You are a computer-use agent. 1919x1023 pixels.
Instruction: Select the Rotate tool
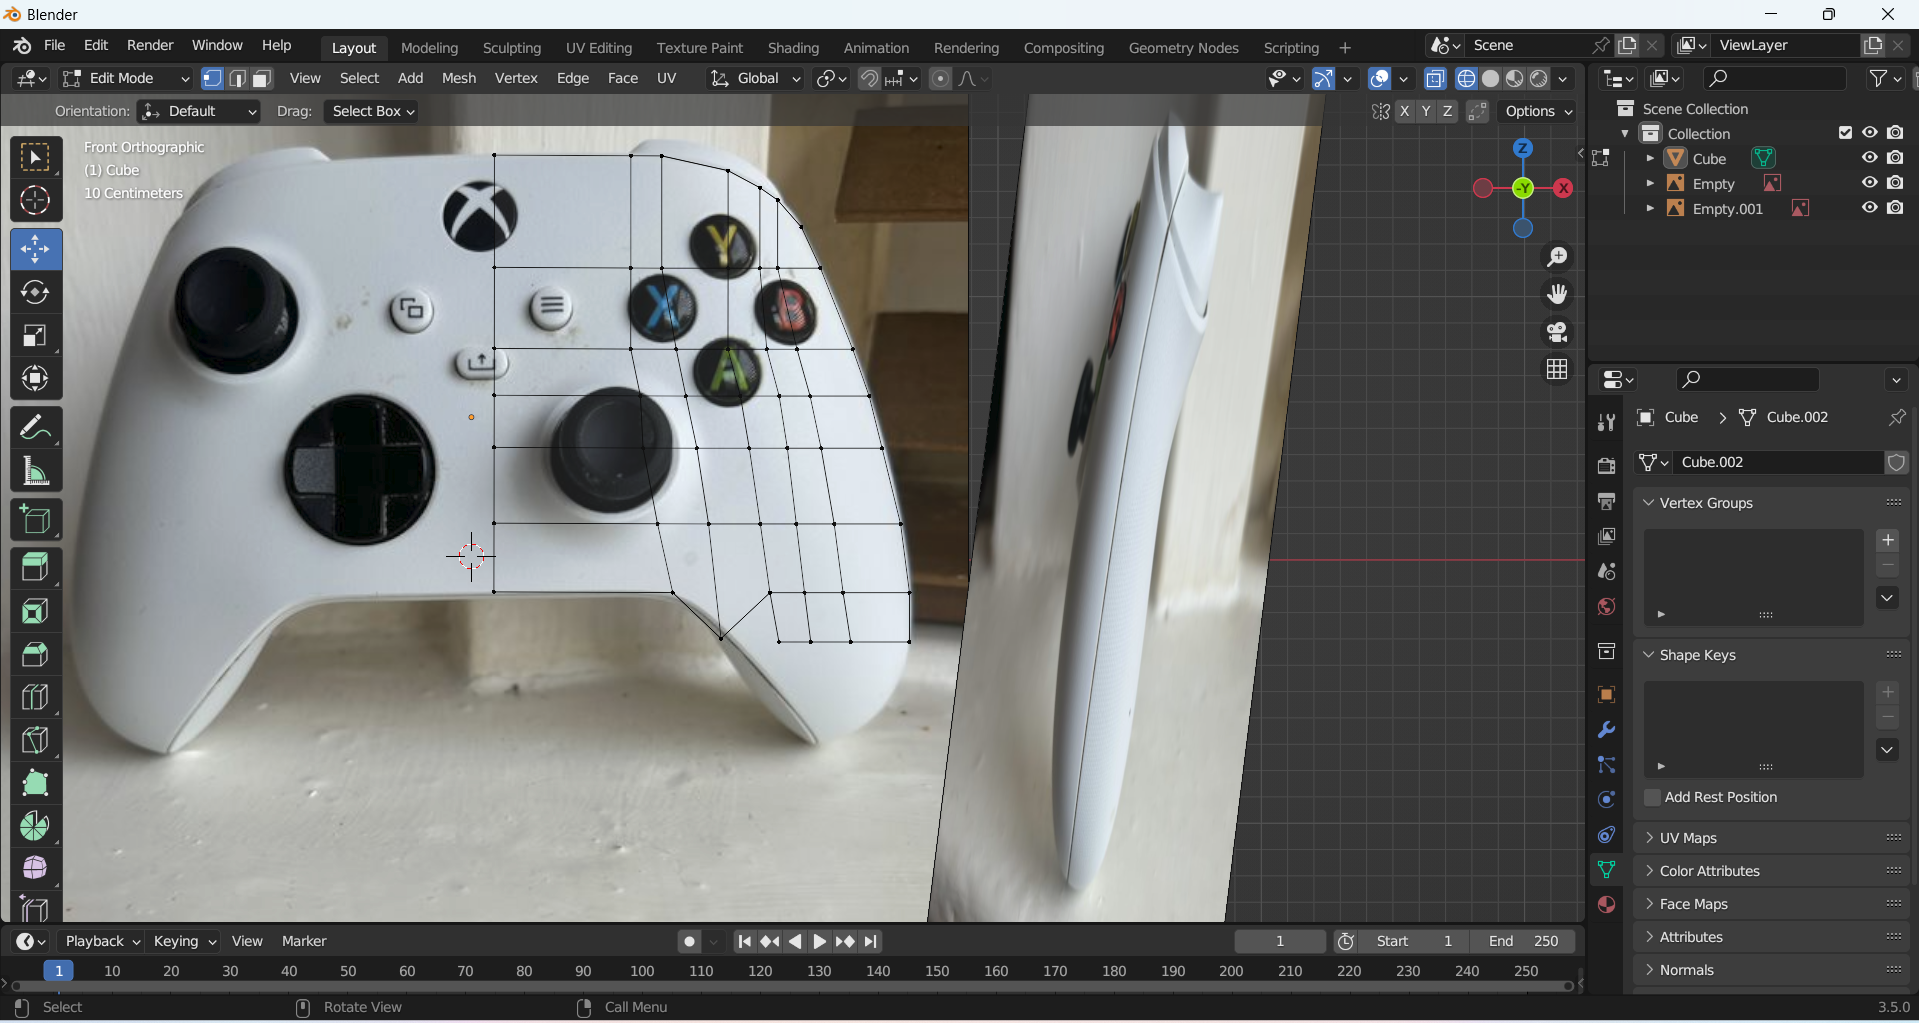pyautogui.click(x=36, y=293)
